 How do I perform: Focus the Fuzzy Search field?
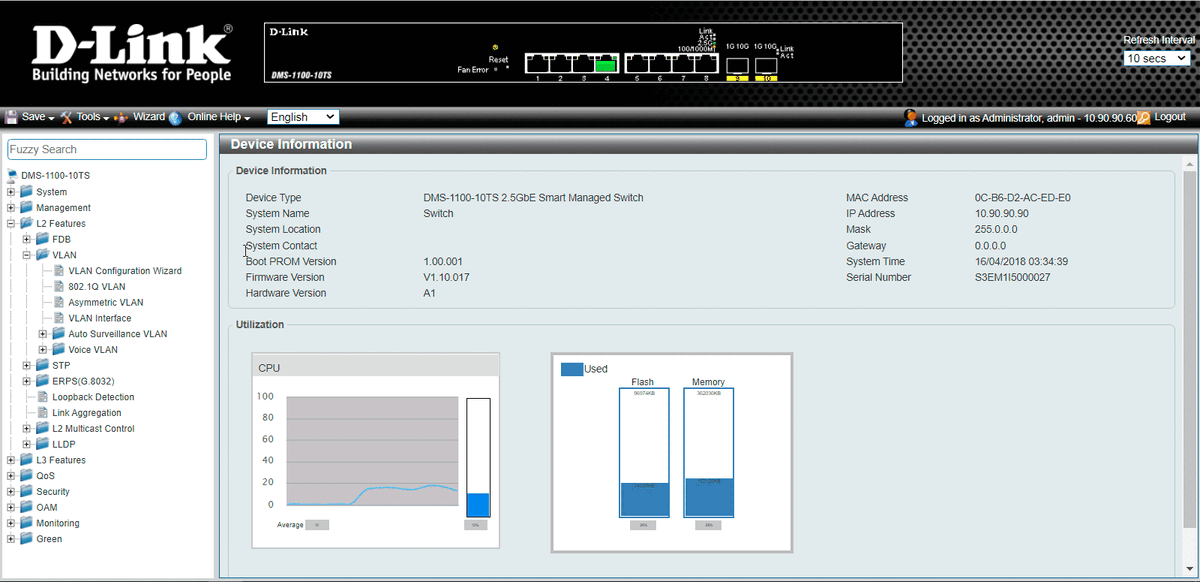(107, 149)
